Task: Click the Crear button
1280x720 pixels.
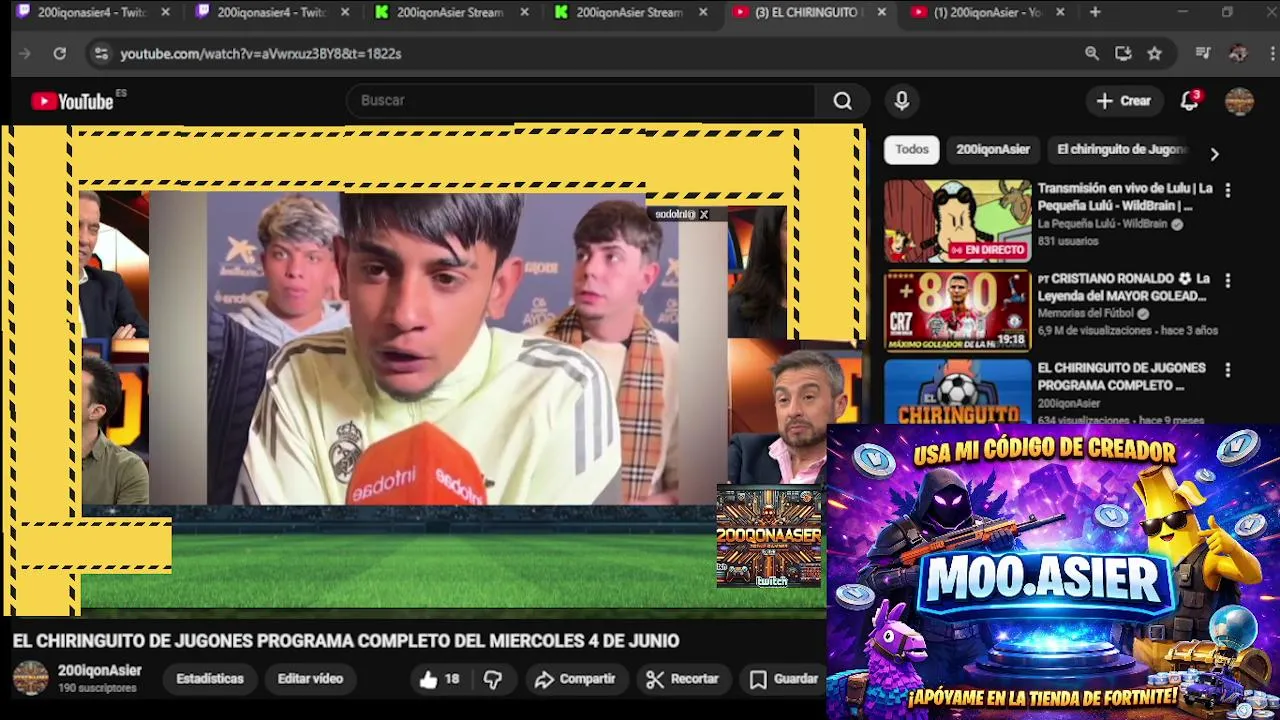Action: click(x=1124, y=101)
